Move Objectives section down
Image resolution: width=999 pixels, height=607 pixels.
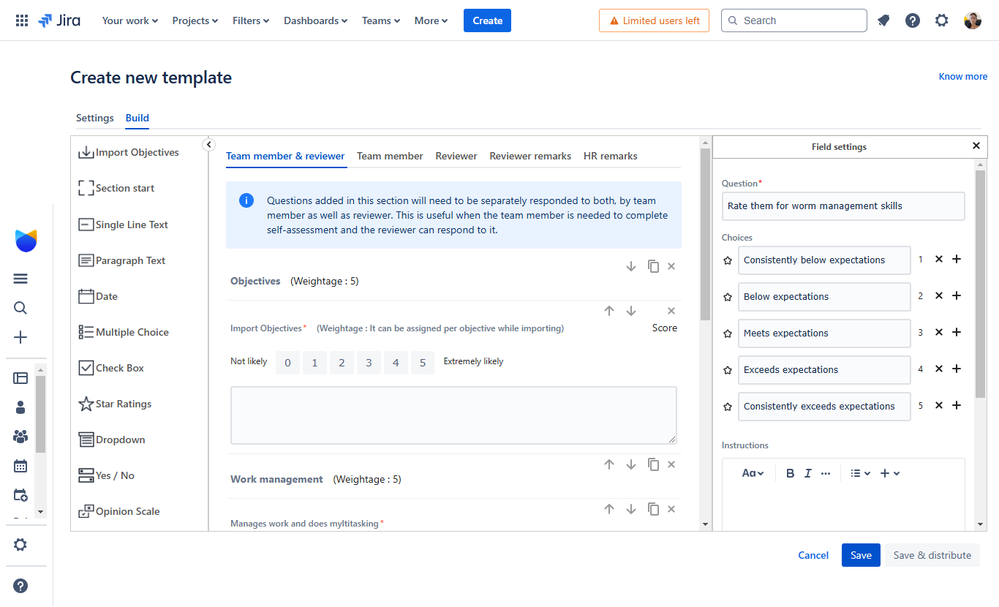631,266
